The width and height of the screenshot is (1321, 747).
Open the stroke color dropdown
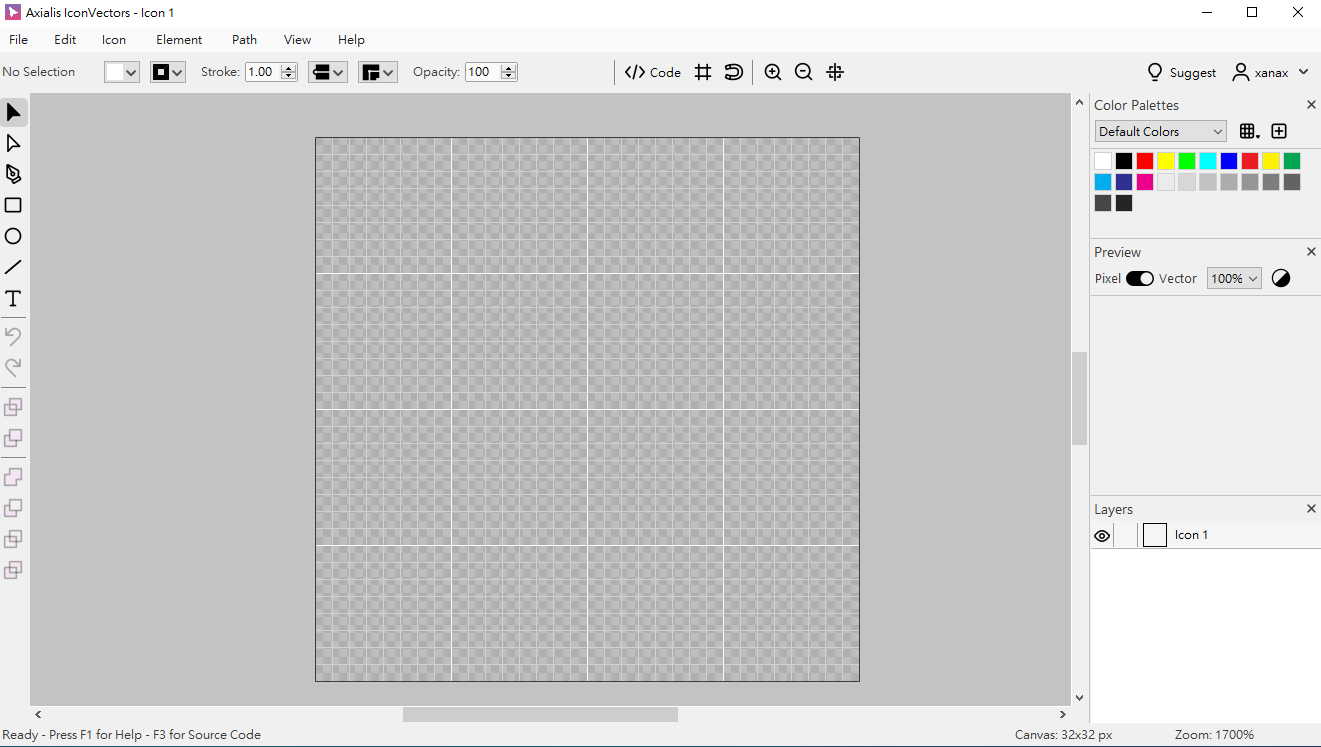(168, 72)
